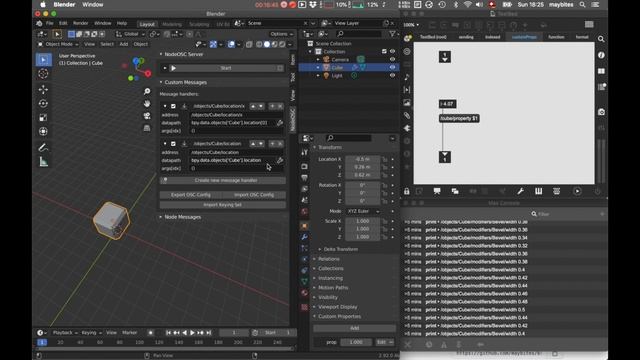Open the Max inspector info icon
This screenshot has height=360, width=640.
601,55
